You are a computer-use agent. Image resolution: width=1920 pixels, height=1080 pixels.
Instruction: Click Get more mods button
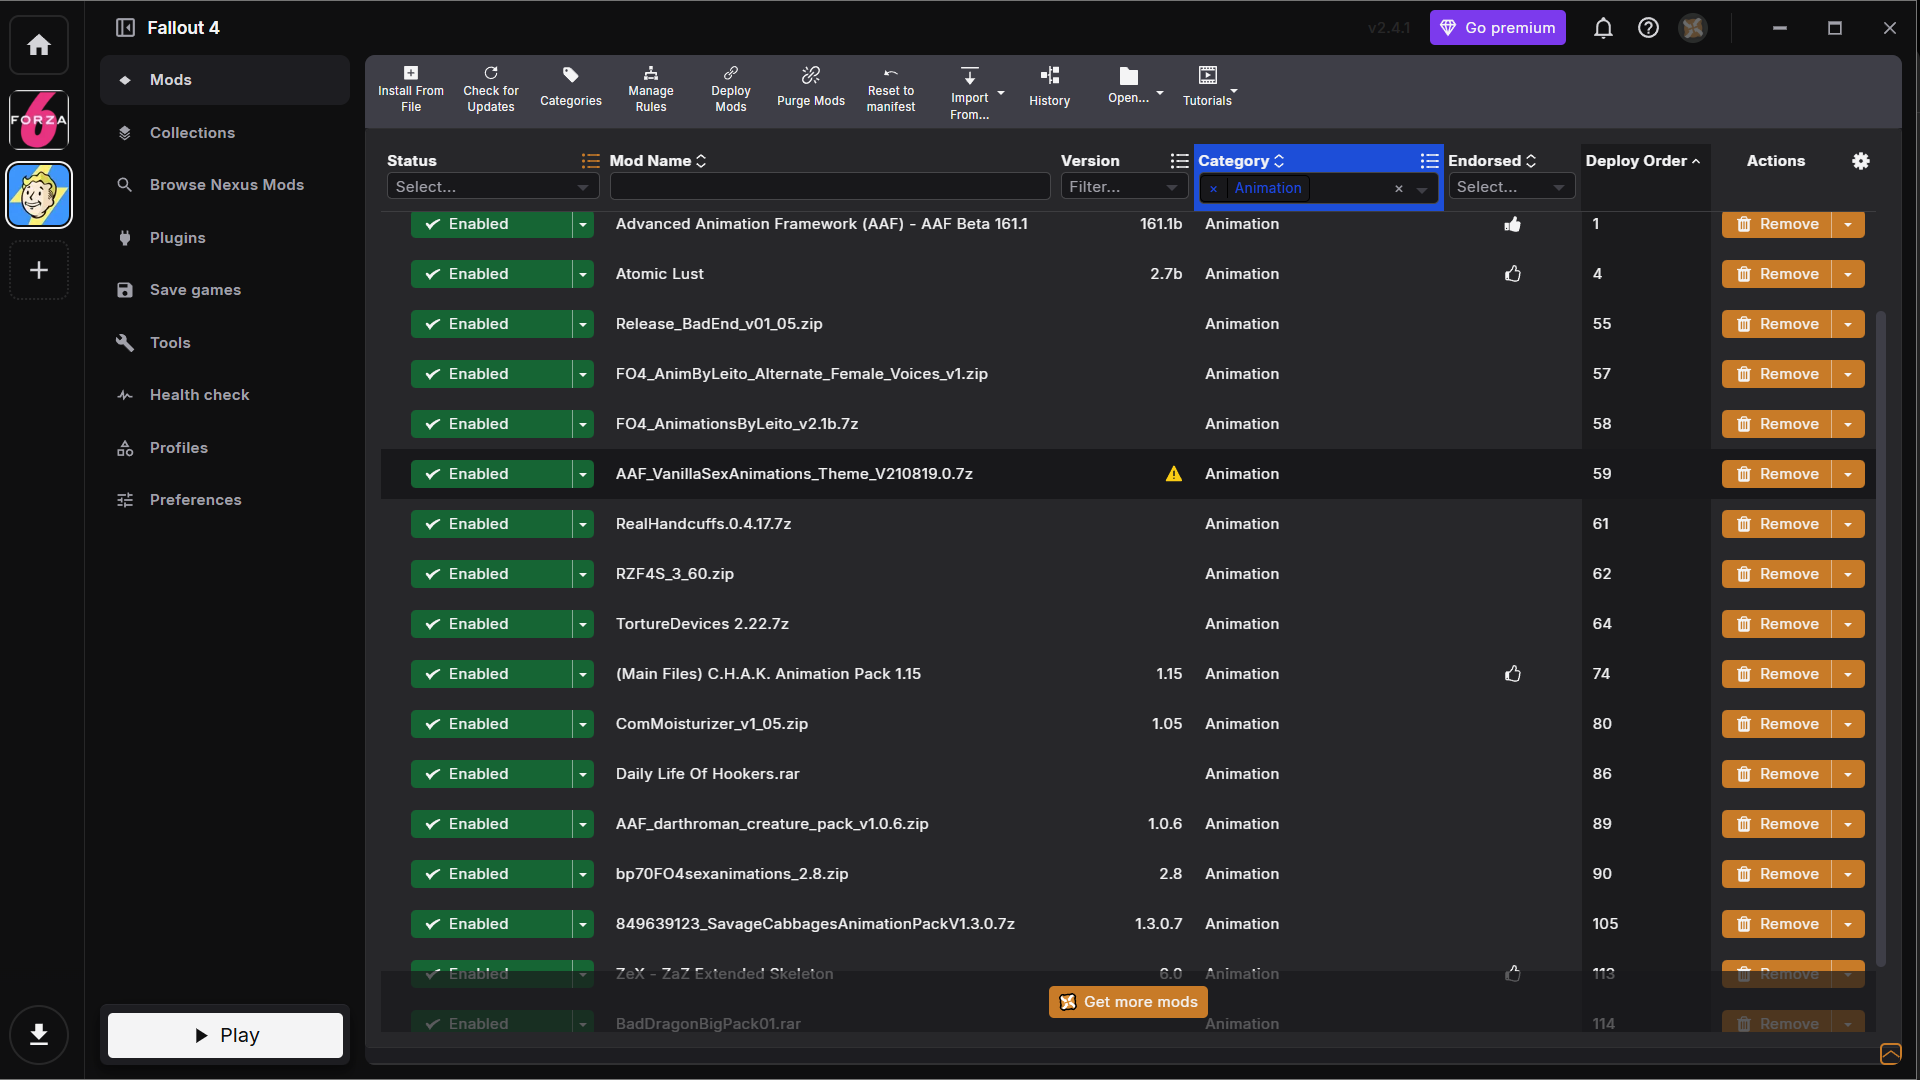click(1128, 1002)
